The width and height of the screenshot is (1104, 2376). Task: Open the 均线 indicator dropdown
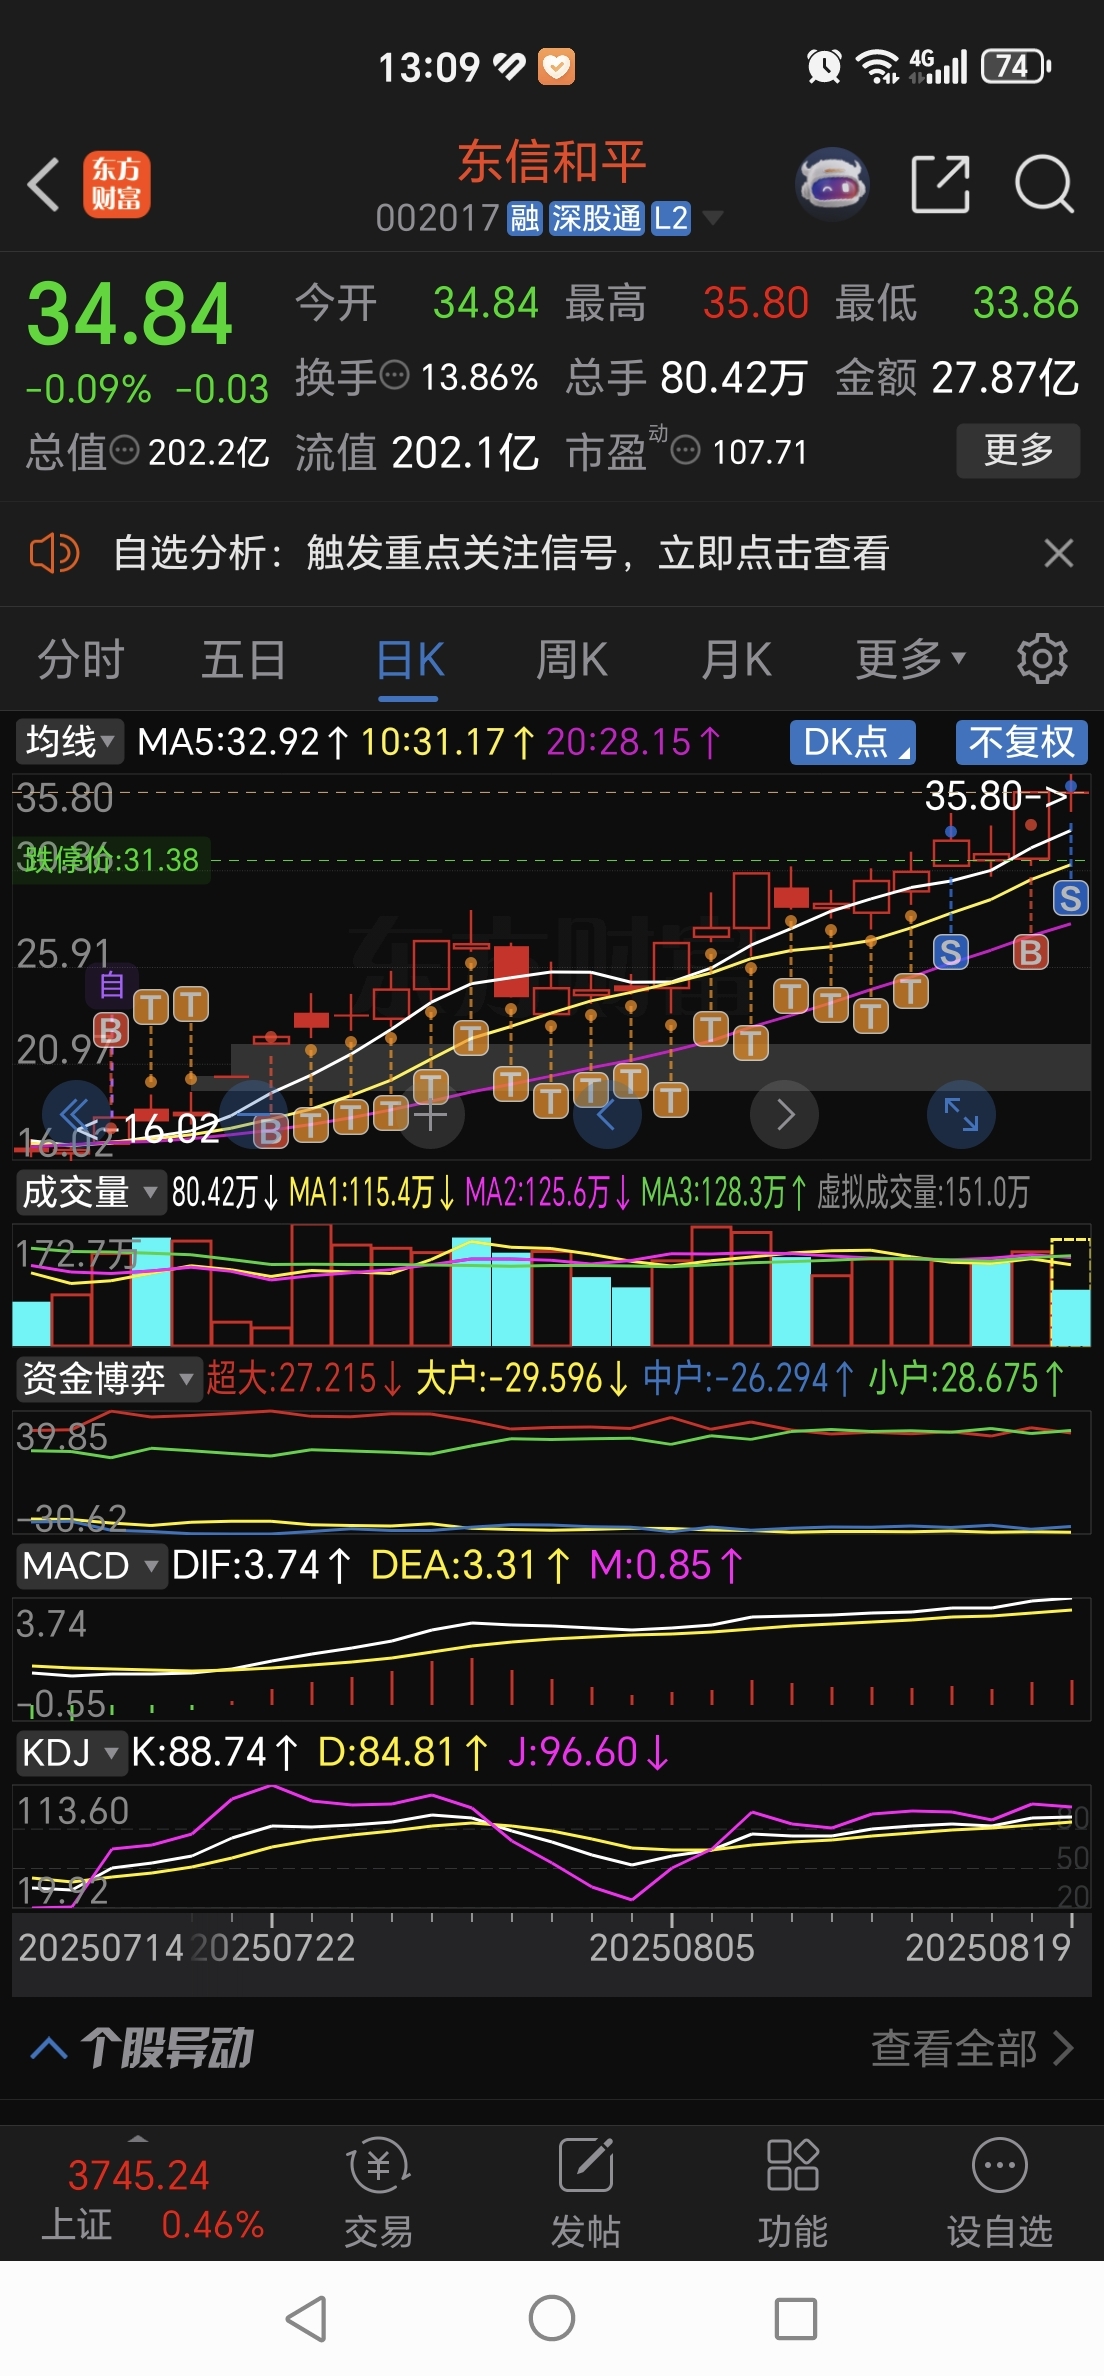[70, 742]
